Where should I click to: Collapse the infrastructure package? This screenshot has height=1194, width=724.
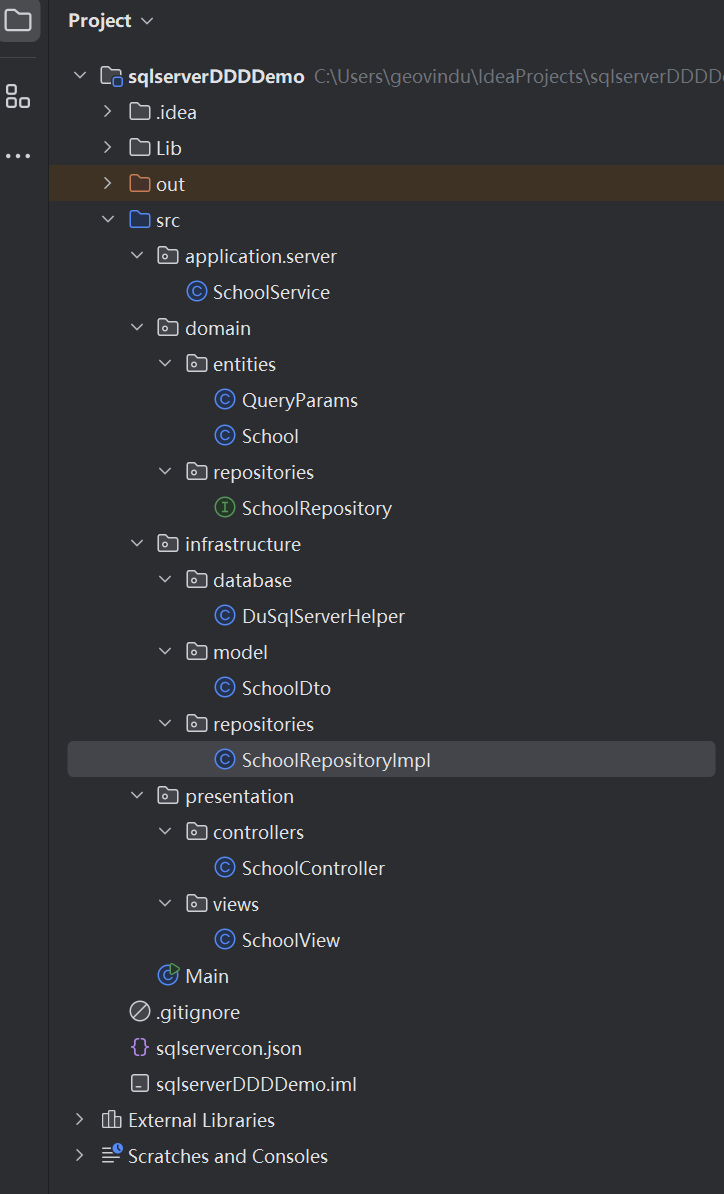(137, 544)
